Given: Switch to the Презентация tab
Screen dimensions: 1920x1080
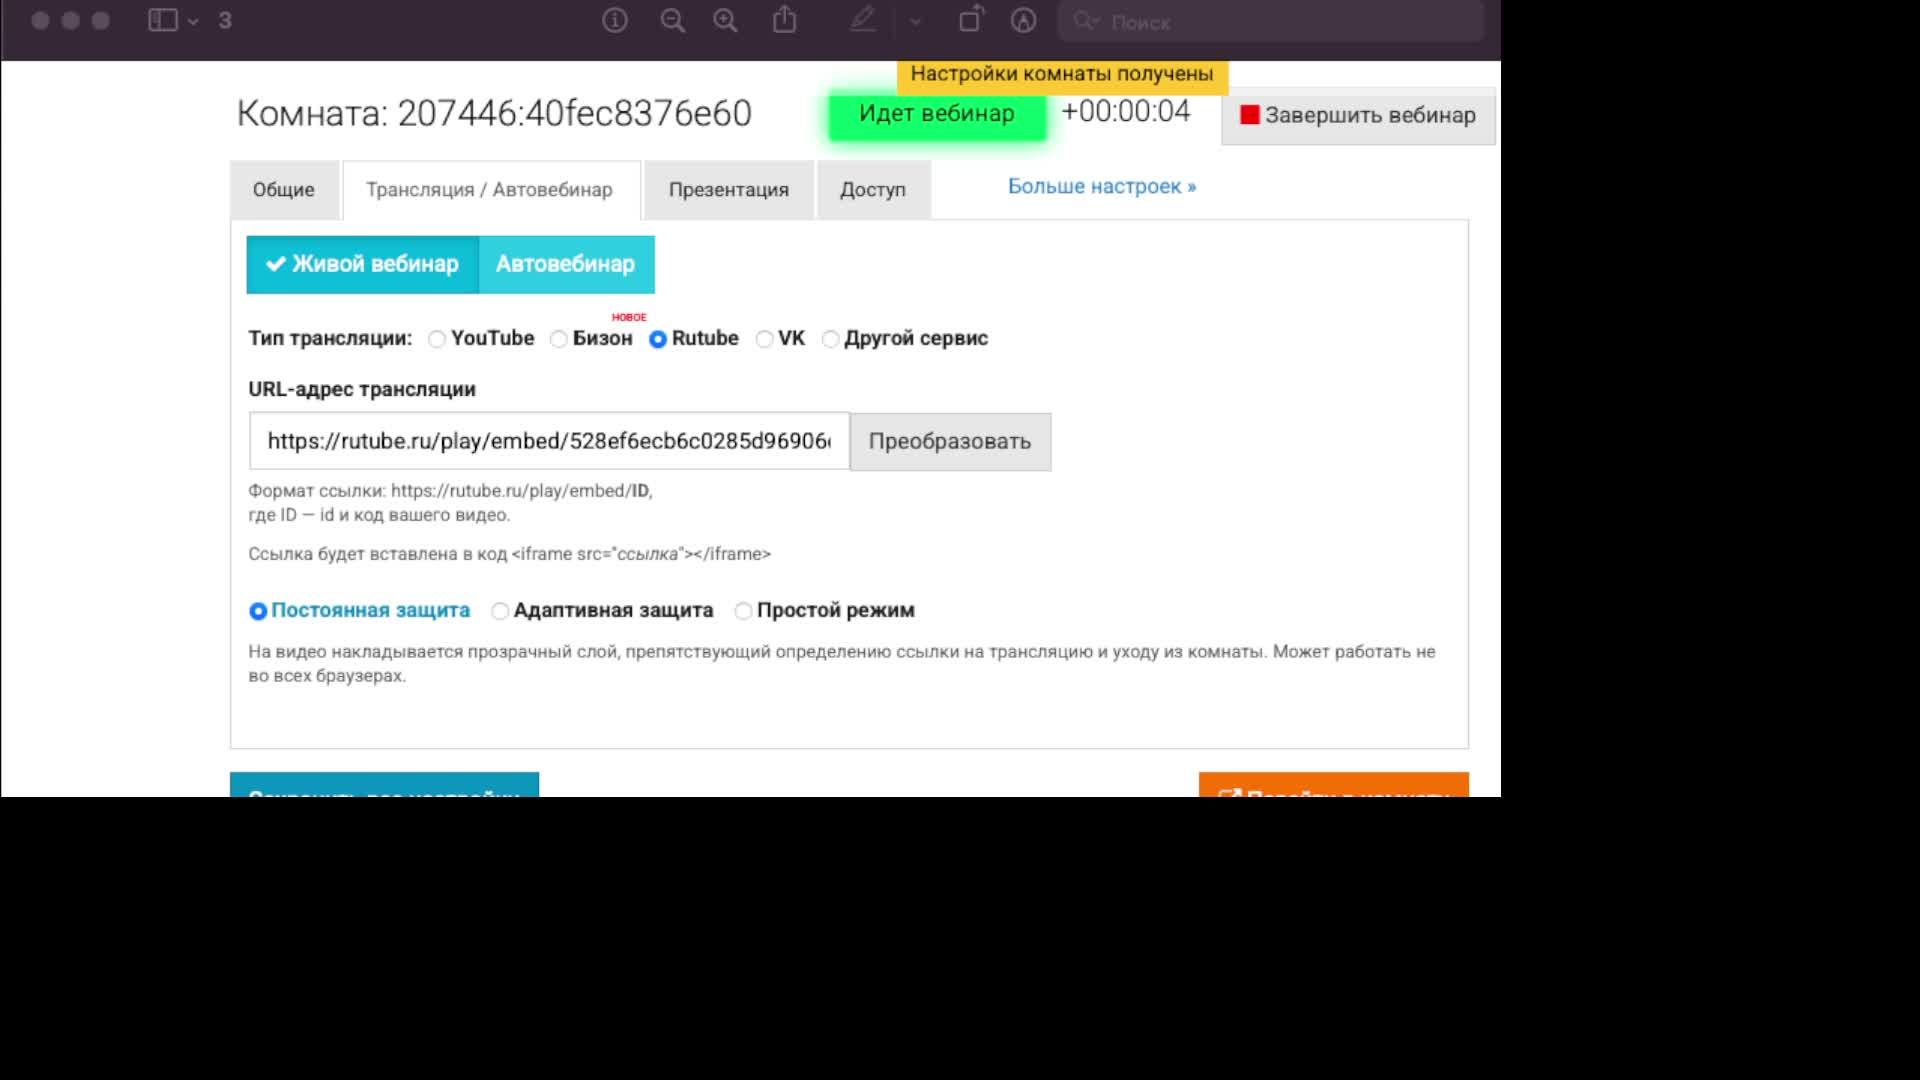Looking at the screenshot, I should pyautogui.click(x=728, y=190).
